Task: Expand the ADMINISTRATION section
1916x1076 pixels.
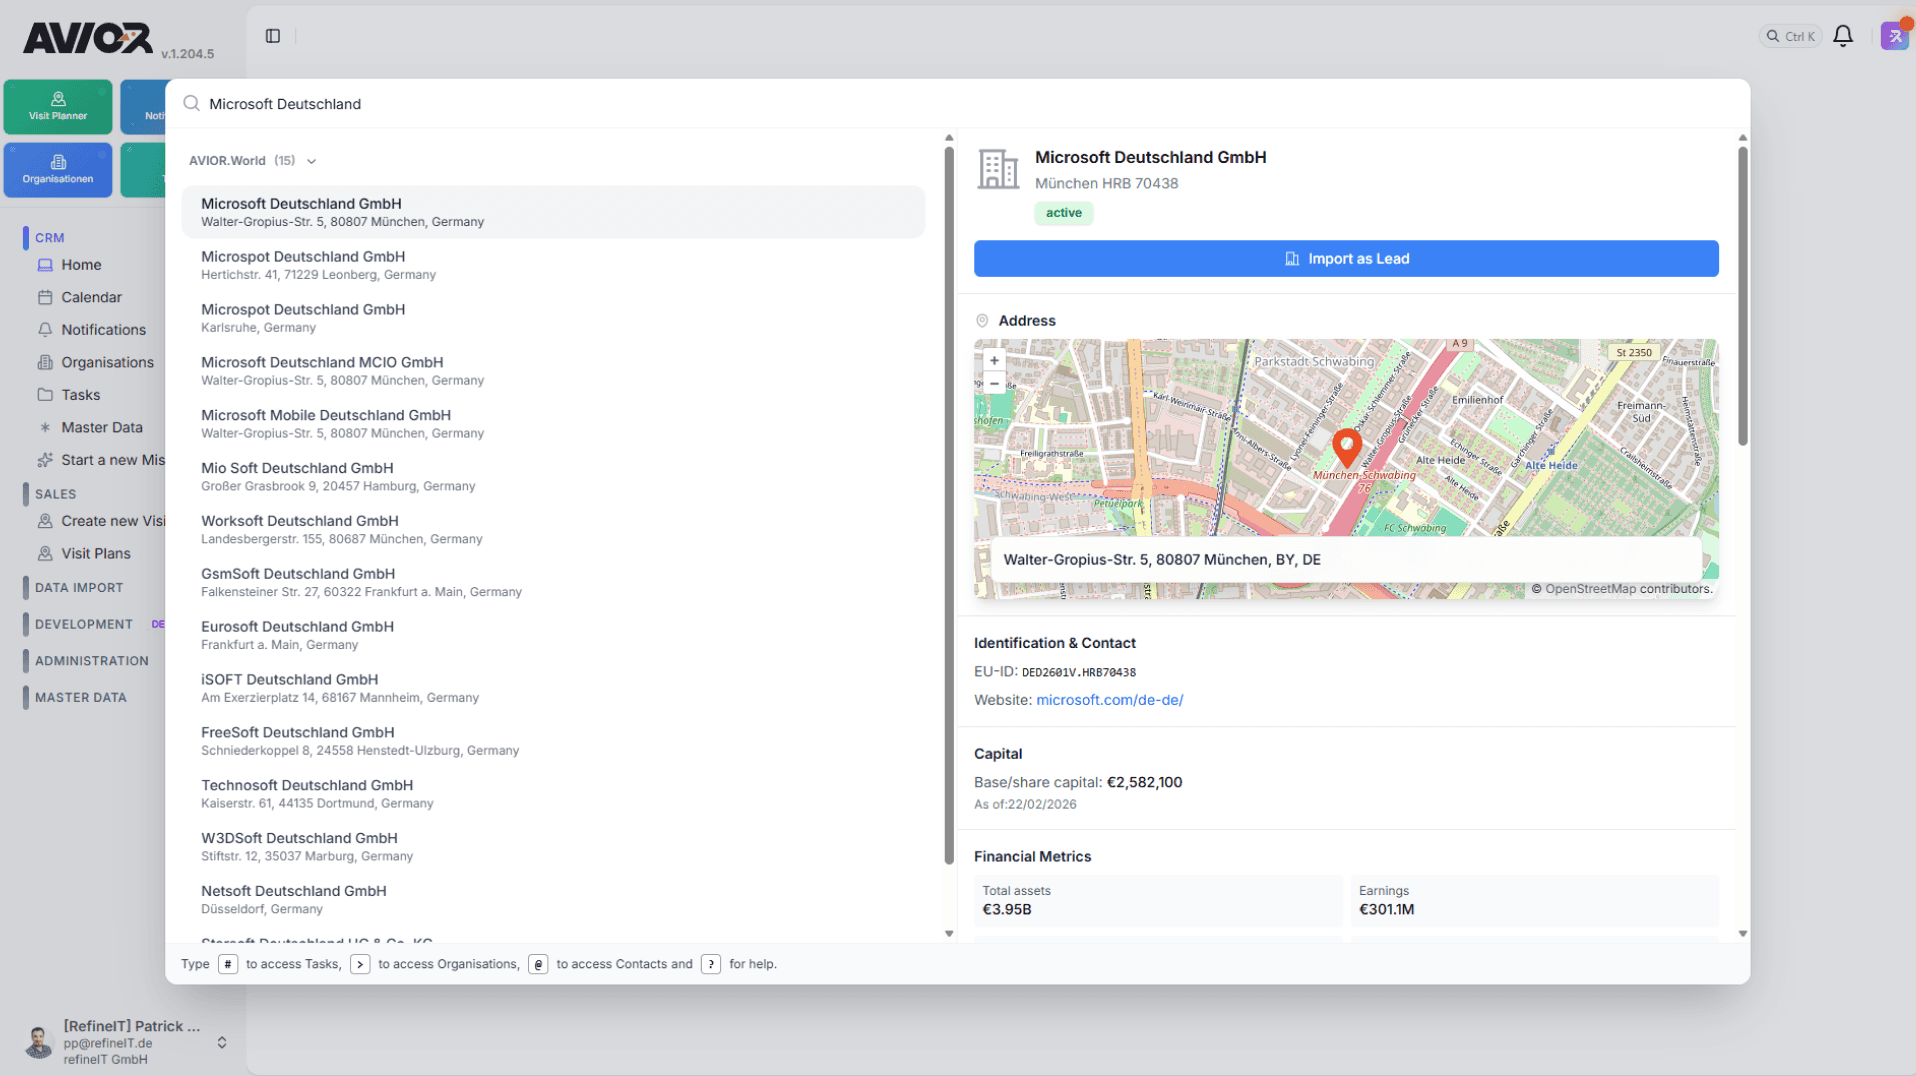Action: click(x=92, y=661)
